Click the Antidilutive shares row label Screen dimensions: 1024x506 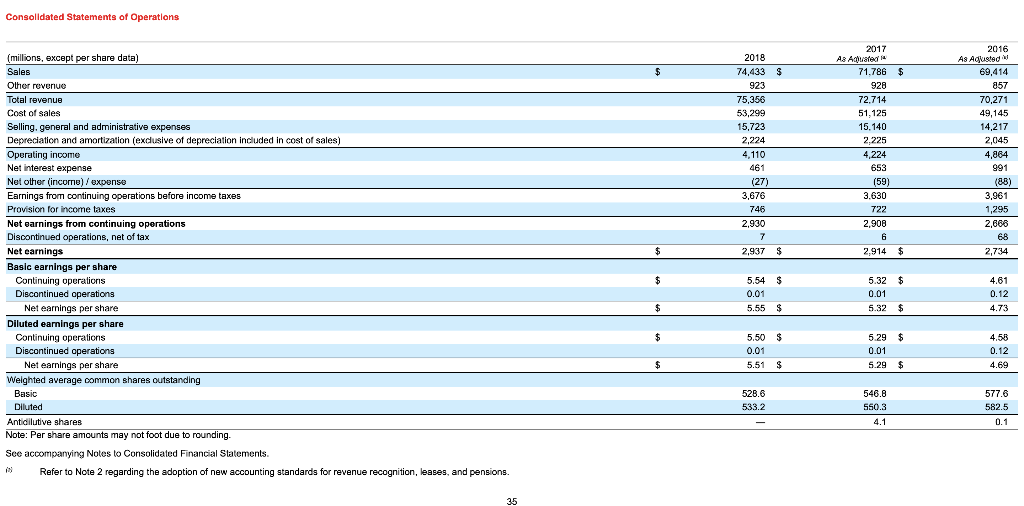tap(44, 422)
